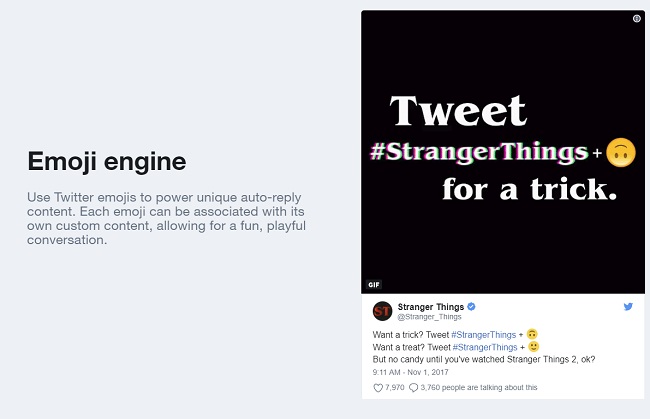The width and height of the screenshot is (650, 419).
Task: Click the 7,970 likes count
Action: click(394, 387)
